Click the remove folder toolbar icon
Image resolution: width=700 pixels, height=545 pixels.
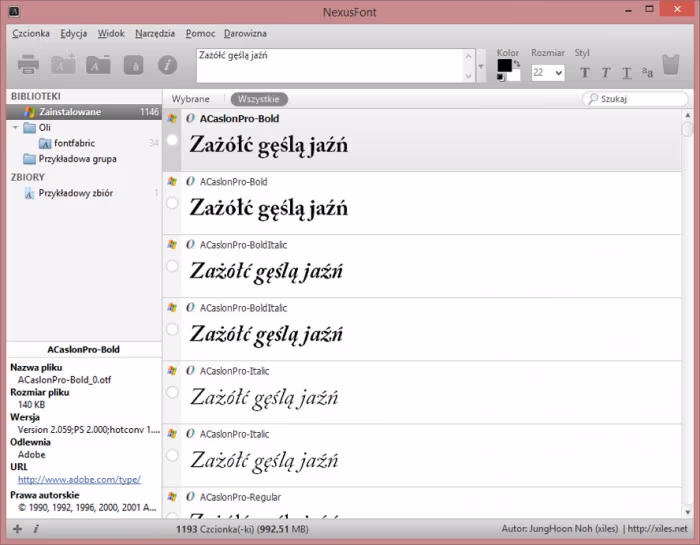(x=98, y=65)
